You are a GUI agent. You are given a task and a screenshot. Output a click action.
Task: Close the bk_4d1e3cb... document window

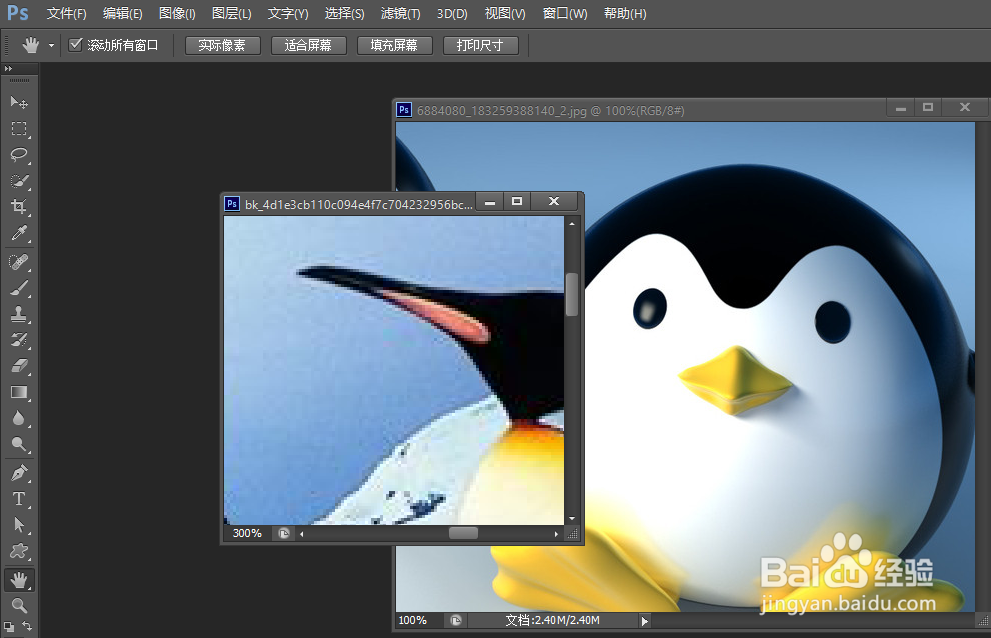[554, 201]
